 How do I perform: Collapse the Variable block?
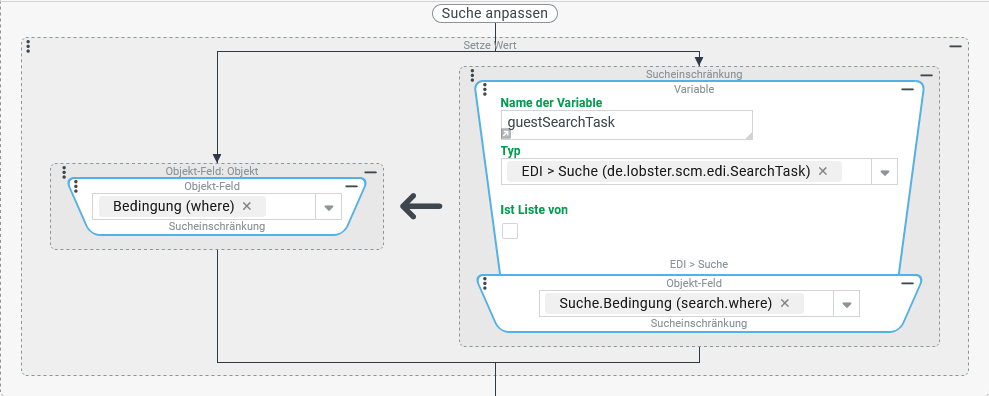[x=908, y=90]
